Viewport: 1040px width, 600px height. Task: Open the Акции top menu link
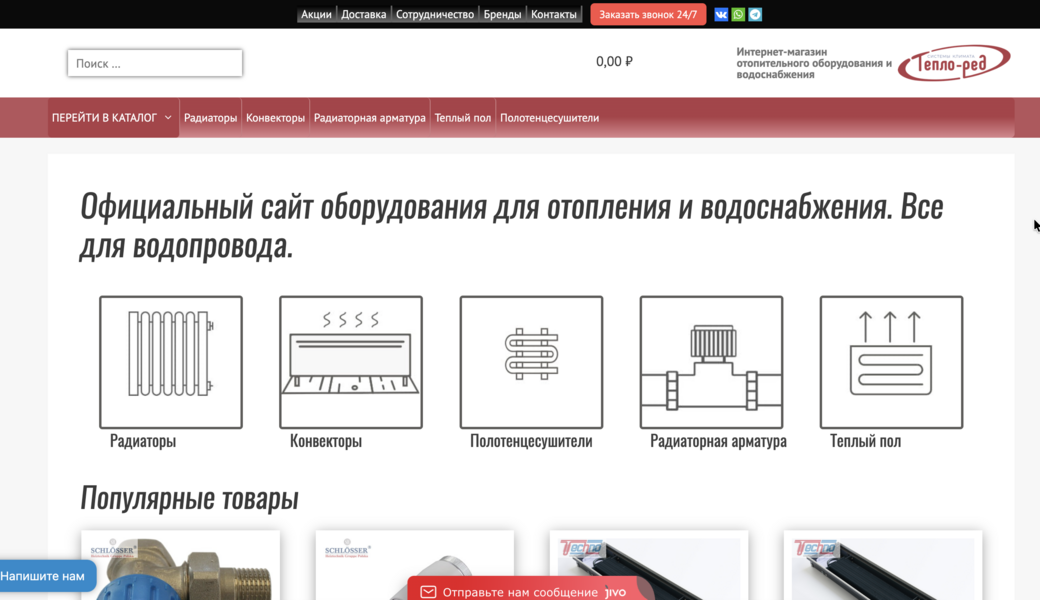pos(316,14)
